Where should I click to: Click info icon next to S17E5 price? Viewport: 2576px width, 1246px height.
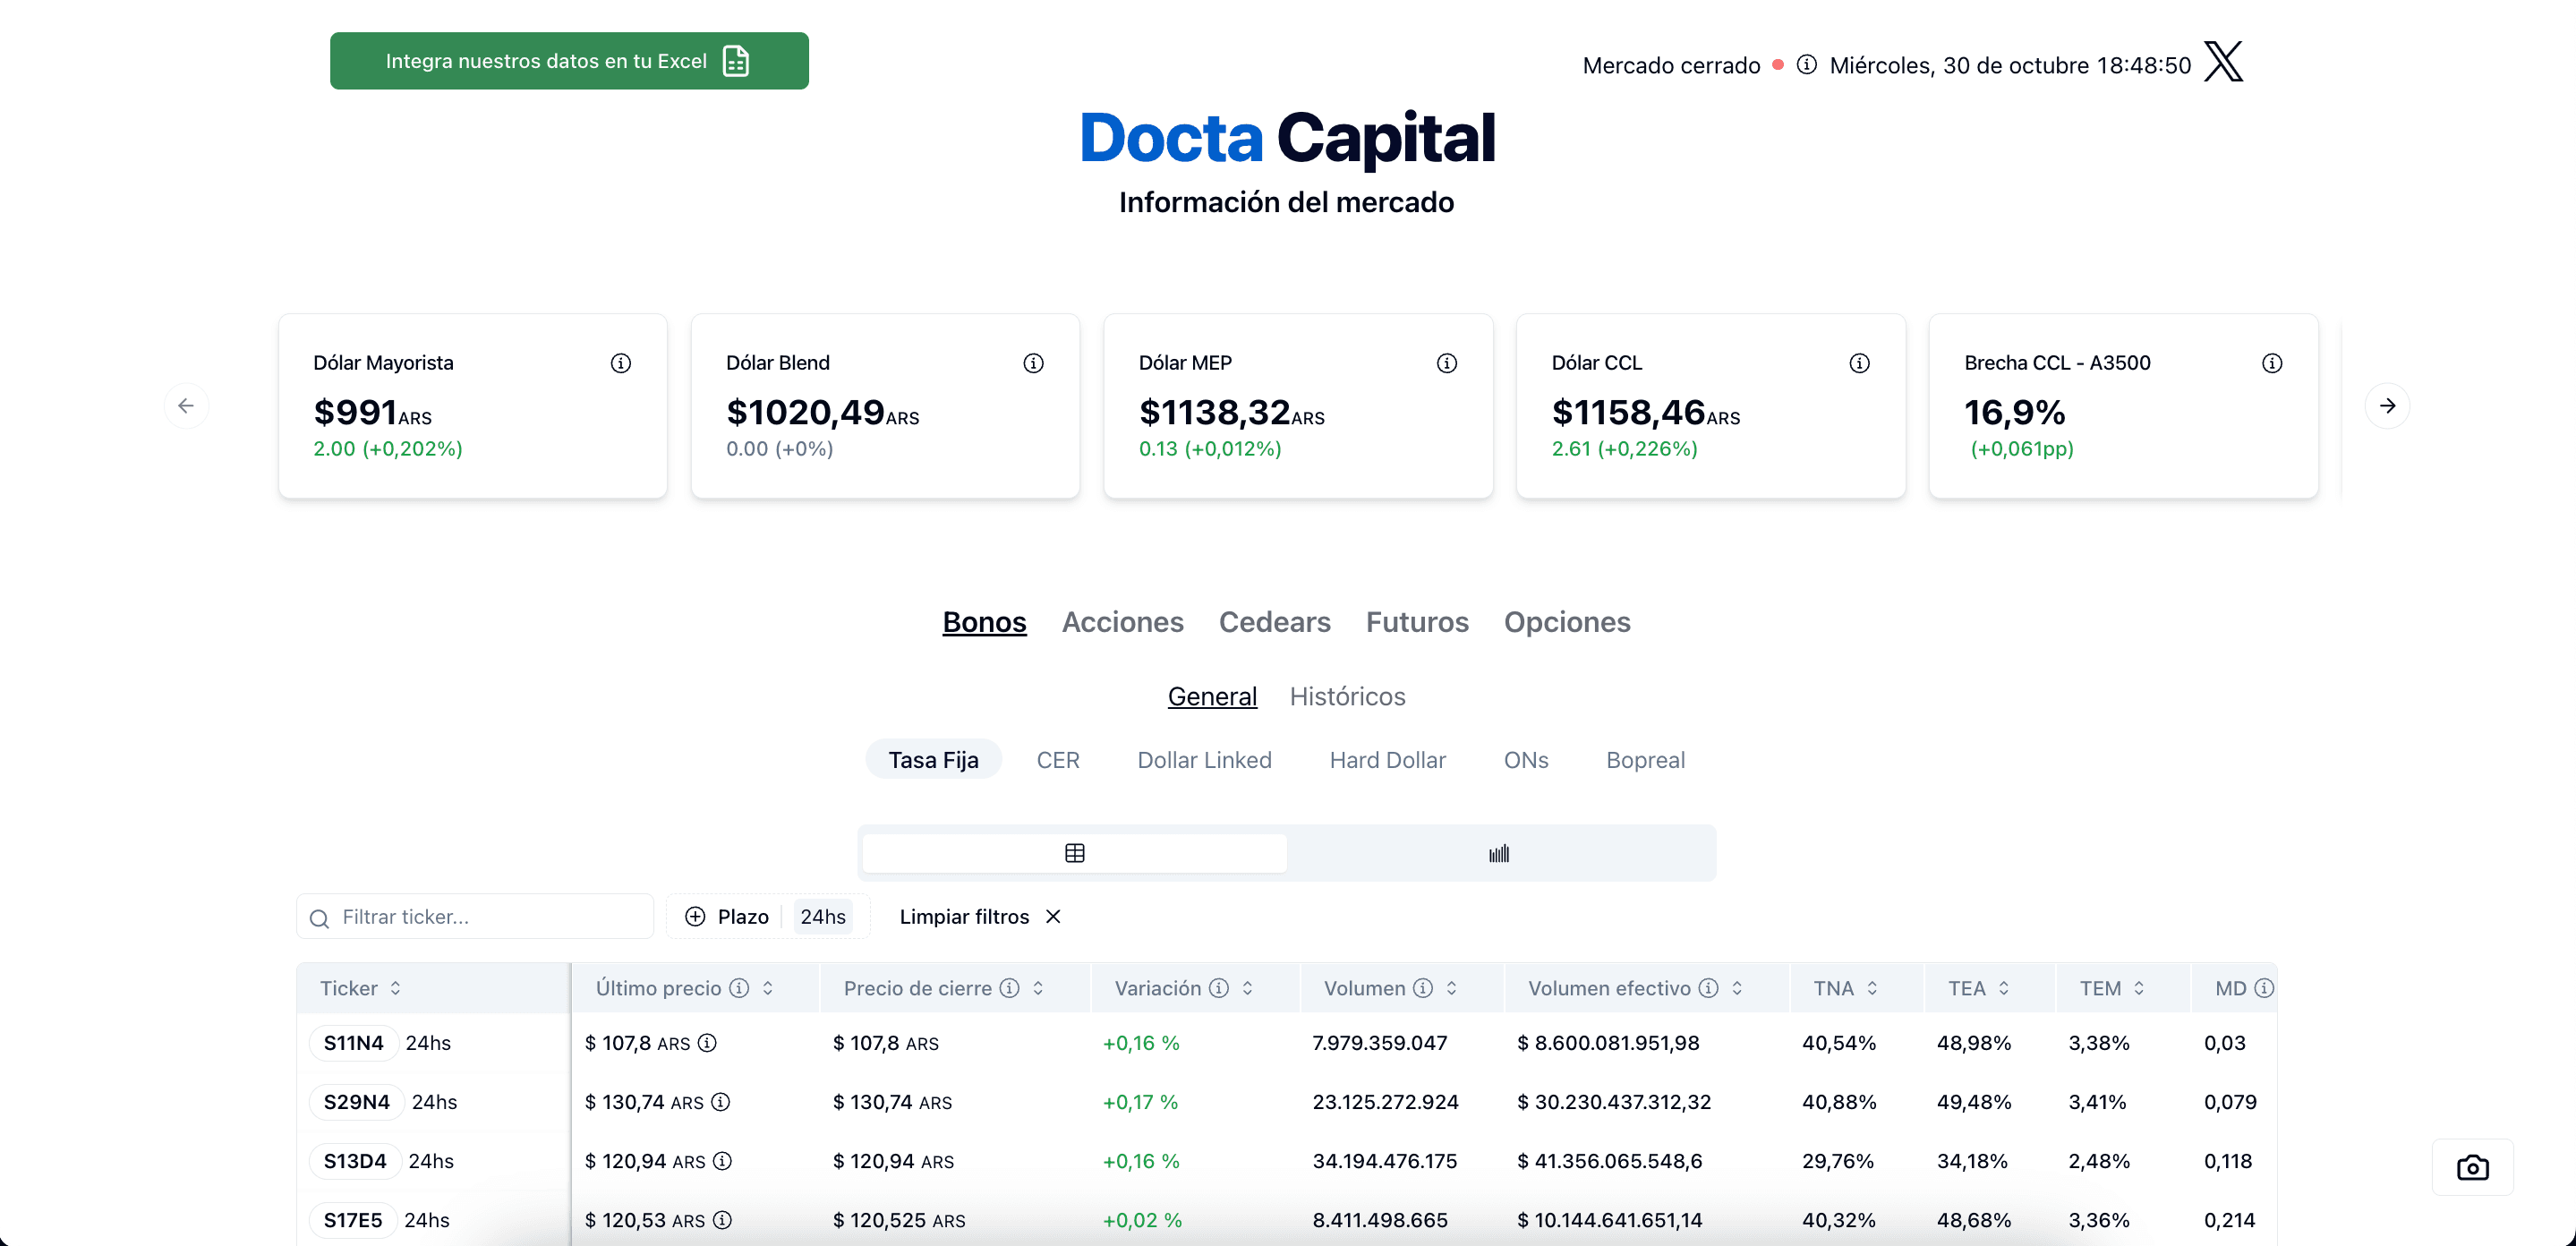coord(722,1220)
